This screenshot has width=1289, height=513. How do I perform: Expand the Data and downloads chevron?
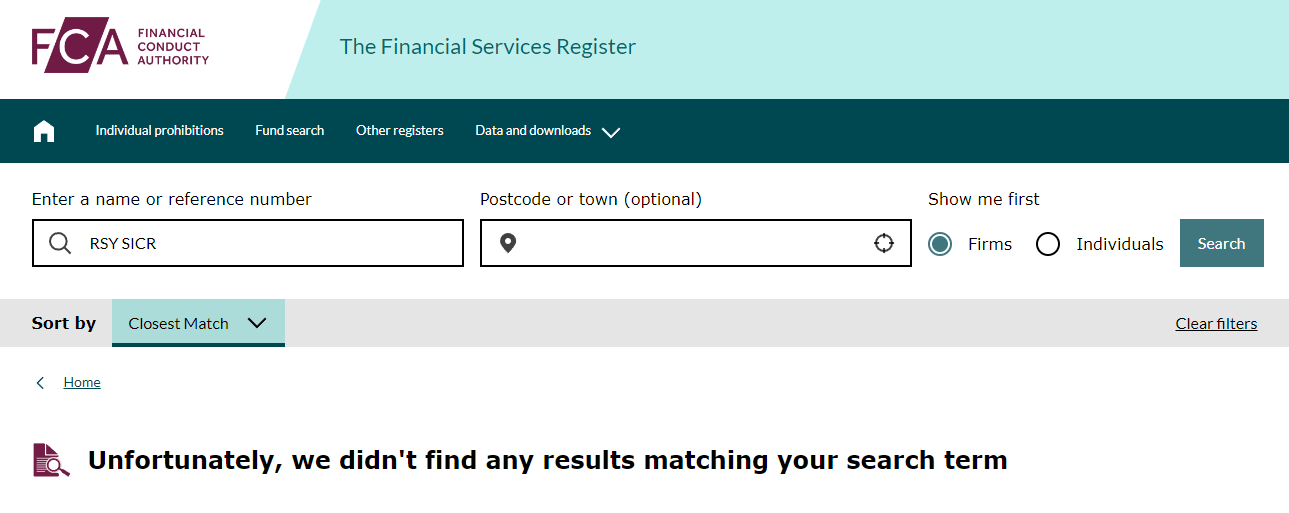tap(612, 132)
